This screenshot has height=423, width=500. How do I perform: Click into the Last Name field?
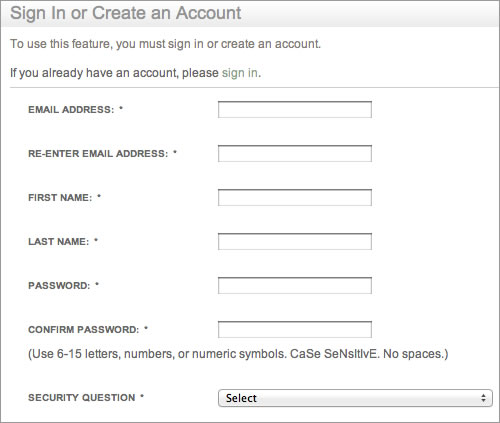[x=295, y=242]
